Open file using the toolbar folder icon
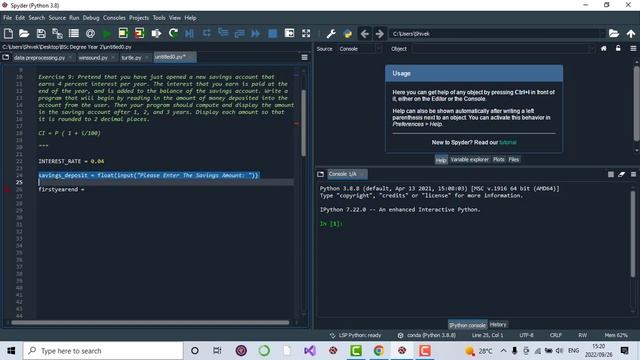640x360 pixels. tap(24, 33)
